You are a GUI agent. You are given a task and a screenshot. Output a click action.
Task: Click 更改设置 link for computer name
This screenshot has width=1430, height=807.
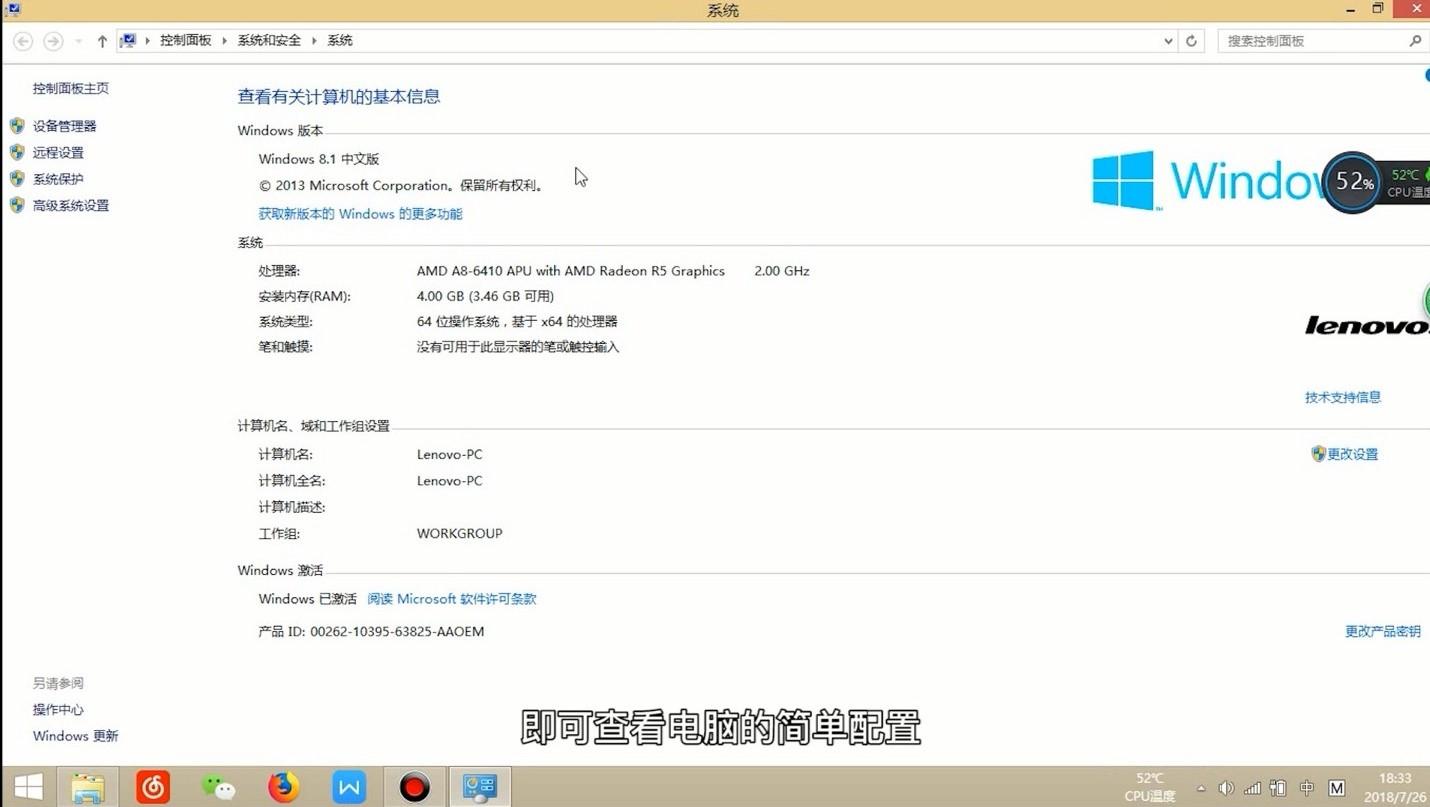pos(1353,454)
